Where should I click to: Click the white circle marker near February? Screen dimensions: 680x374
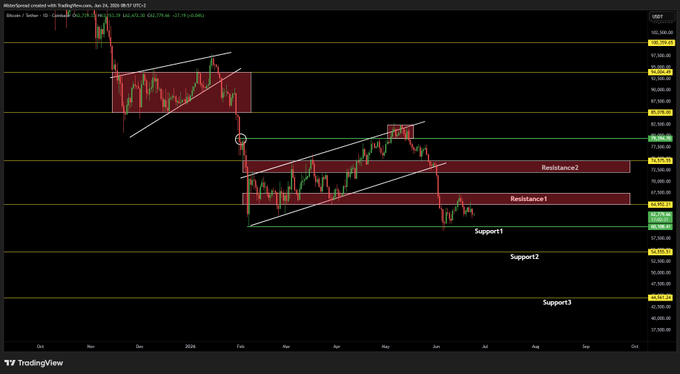pyautogui.click(x=241, y=139)
